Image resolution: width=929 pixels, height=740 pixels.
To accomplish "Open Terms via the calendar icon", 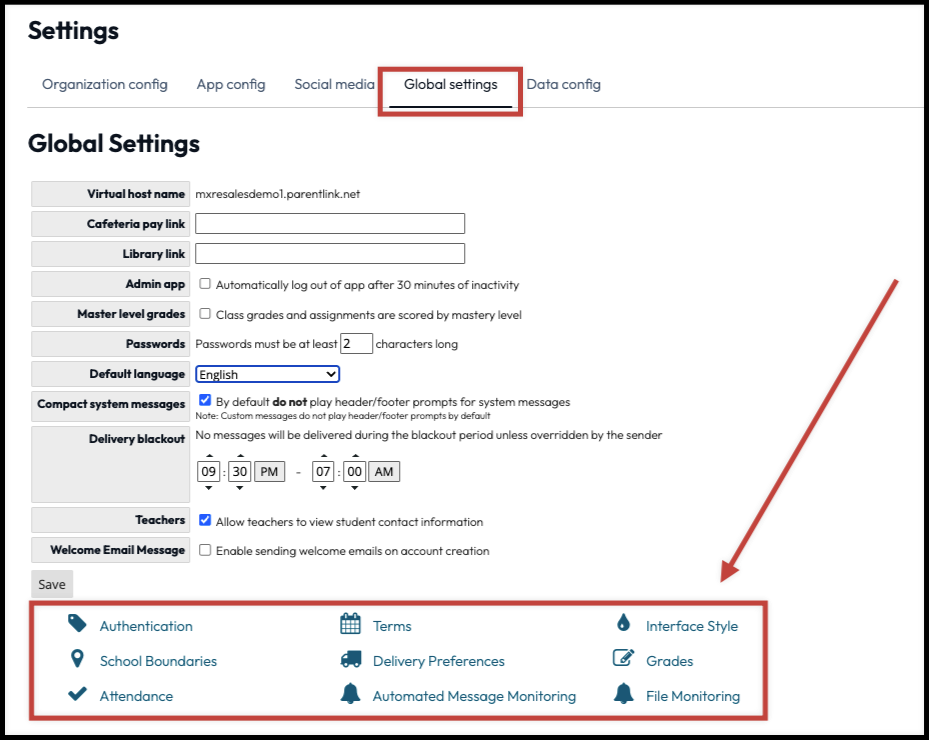I will tap(349, 626).
